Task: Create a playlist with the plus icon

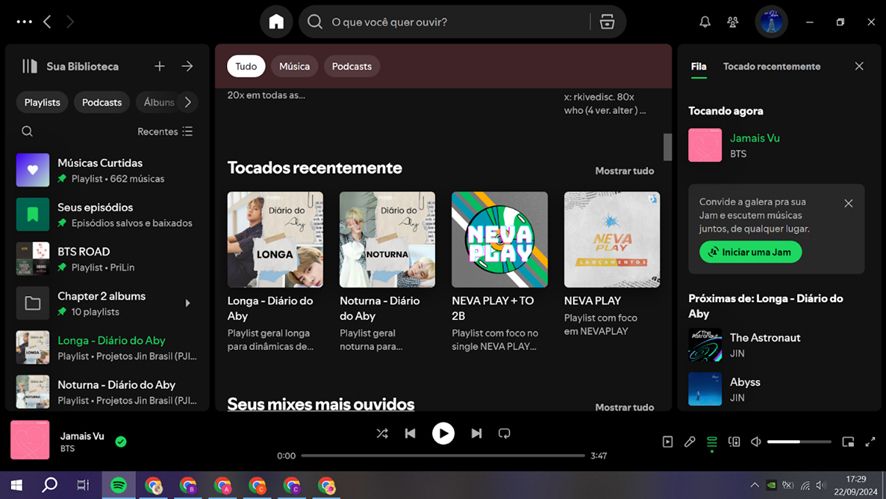Action: tap(159, 66)
